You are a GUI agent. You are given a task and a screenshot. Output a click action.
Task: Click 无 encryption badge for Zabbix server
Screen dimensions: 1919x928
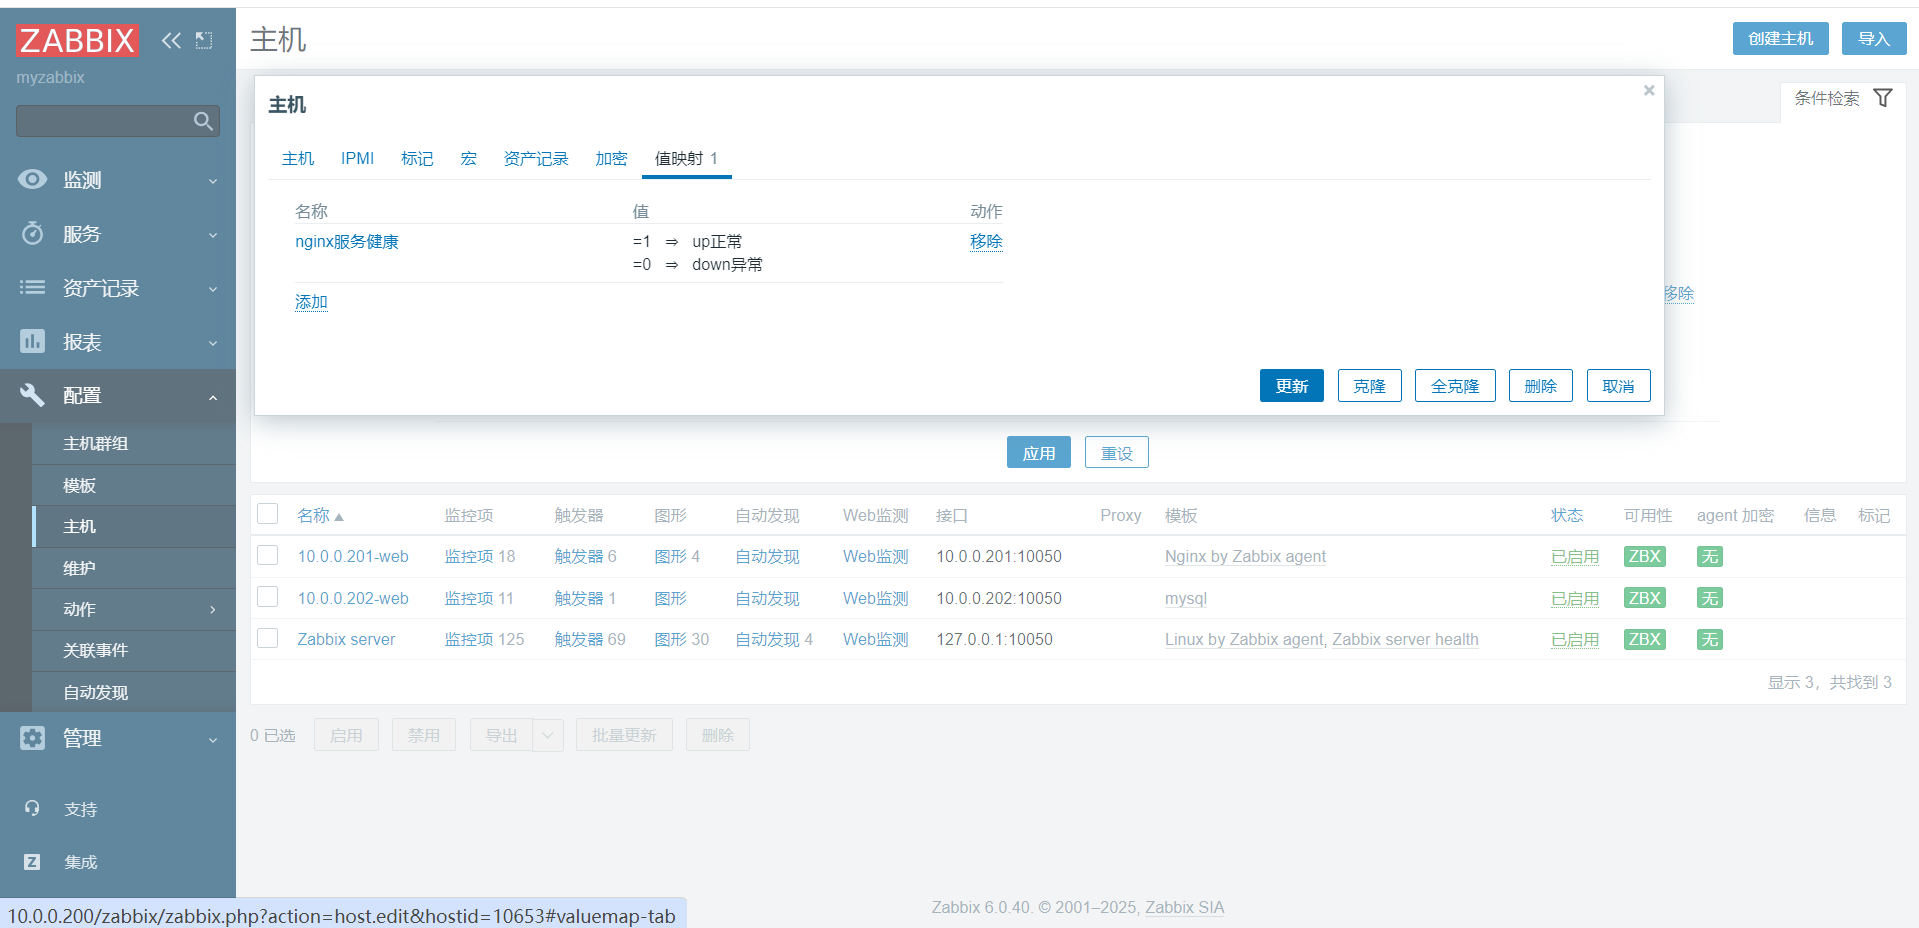pyautogui.click(x=1710, y=640)
